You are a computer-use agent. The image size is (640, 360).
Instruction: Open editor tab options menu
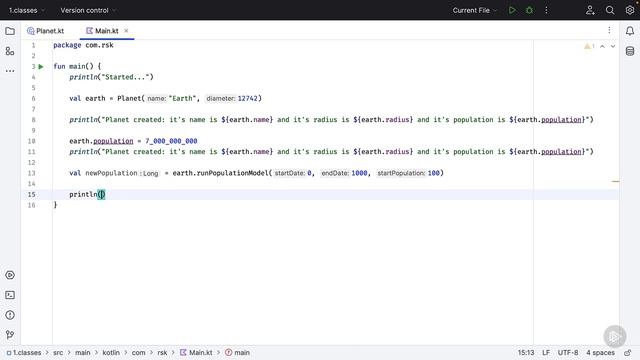click(609, 30)
